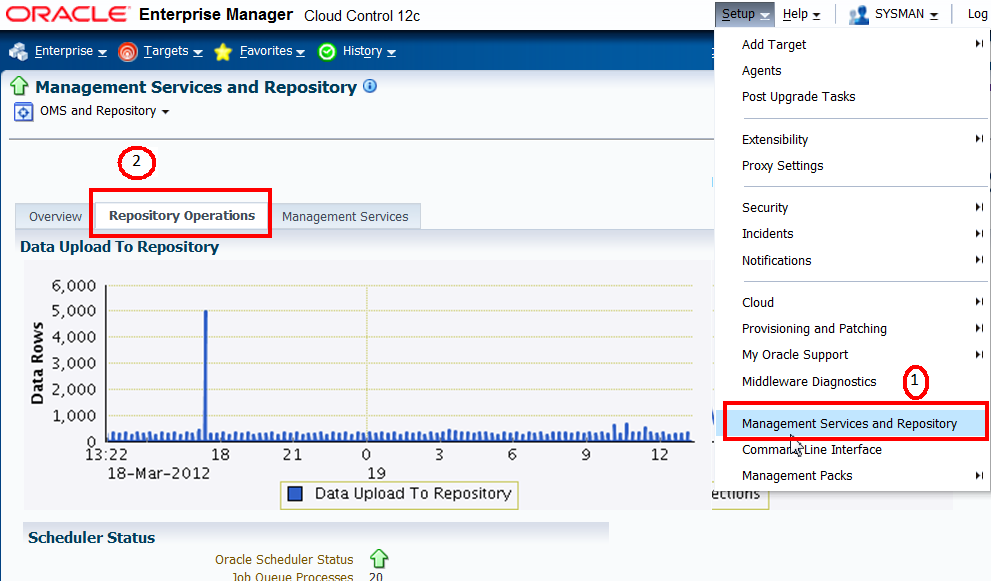The height and width of the screenshot is (587, 995).
Task: Click the History clock check icon
Action: 327,51
